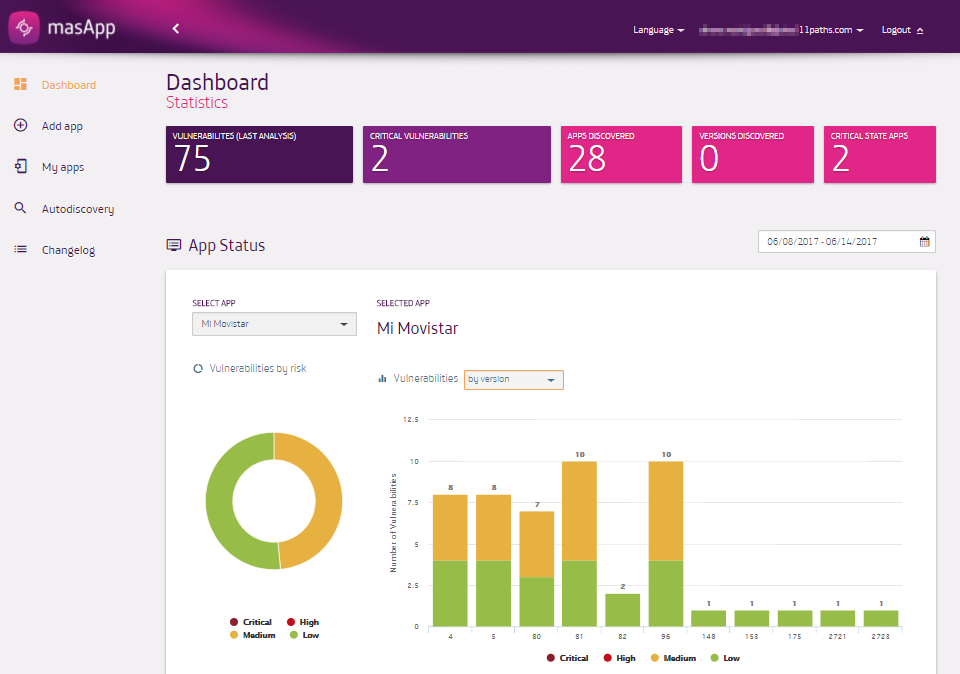The image size is (960, 674).
Task: Click the green bar for version 148
Action: click(708, 618)
